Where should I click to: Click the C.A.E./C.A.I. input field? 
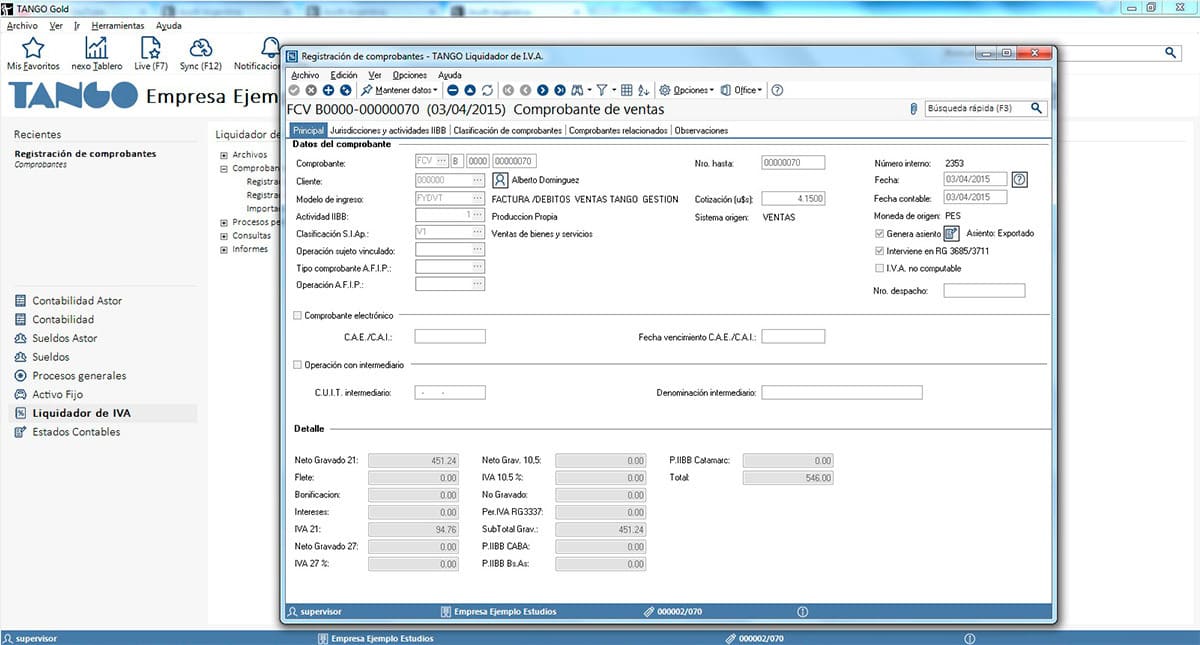pos(450,337)
